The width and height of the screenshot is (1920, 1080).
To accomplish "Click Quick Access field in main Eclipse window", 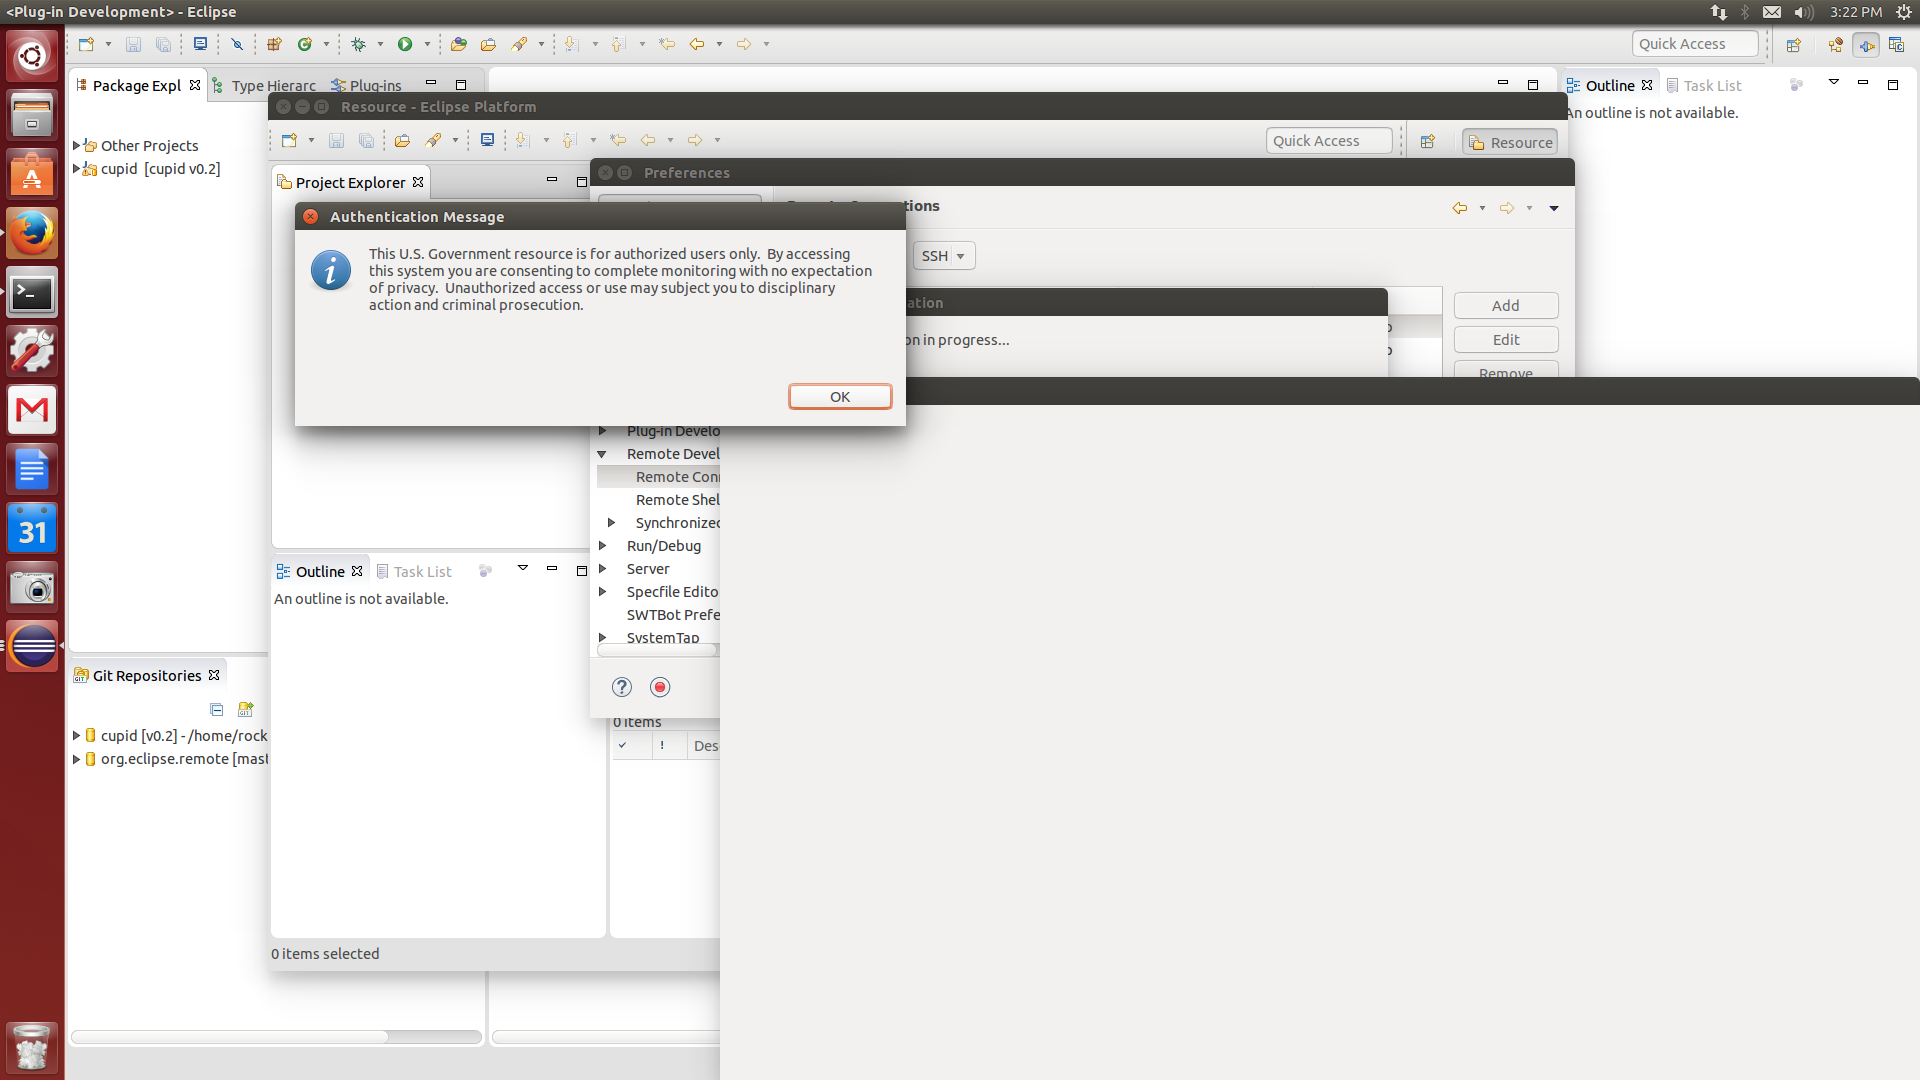I will pyautogui.click(x=1695, y=44).
